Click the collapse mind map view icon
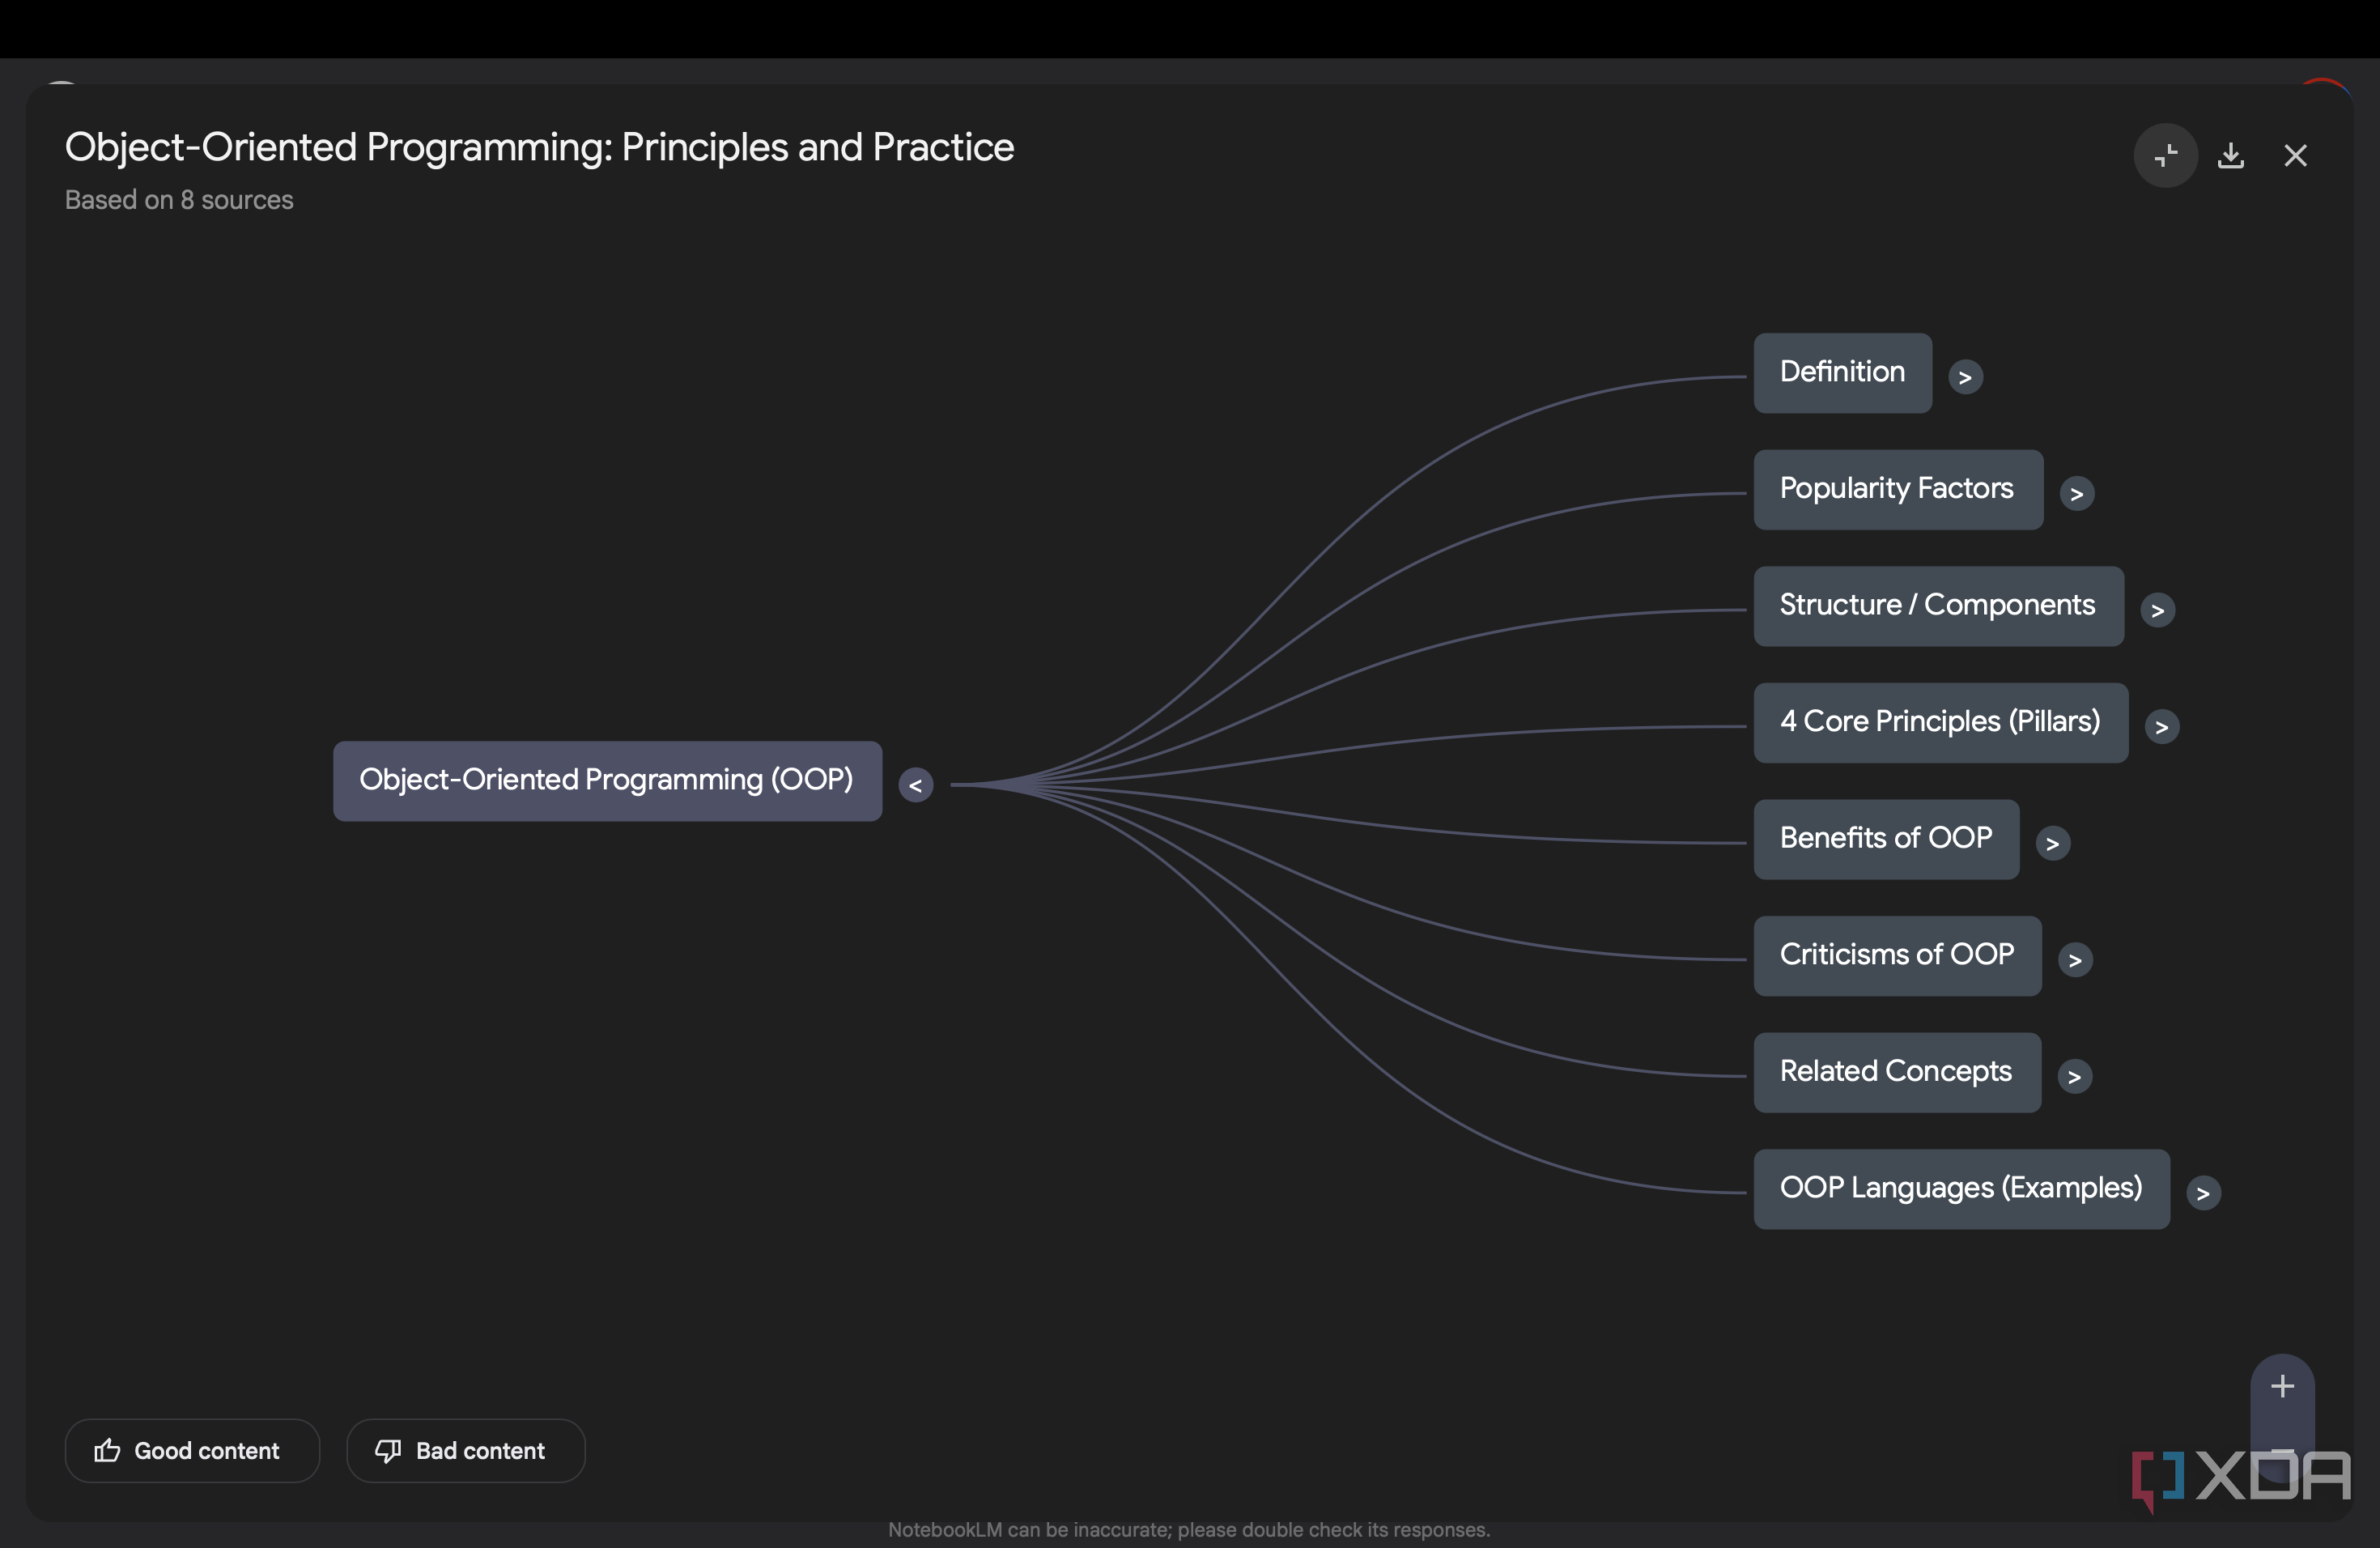This screenshot has height=1548, width=2380. click(2165, 156)
